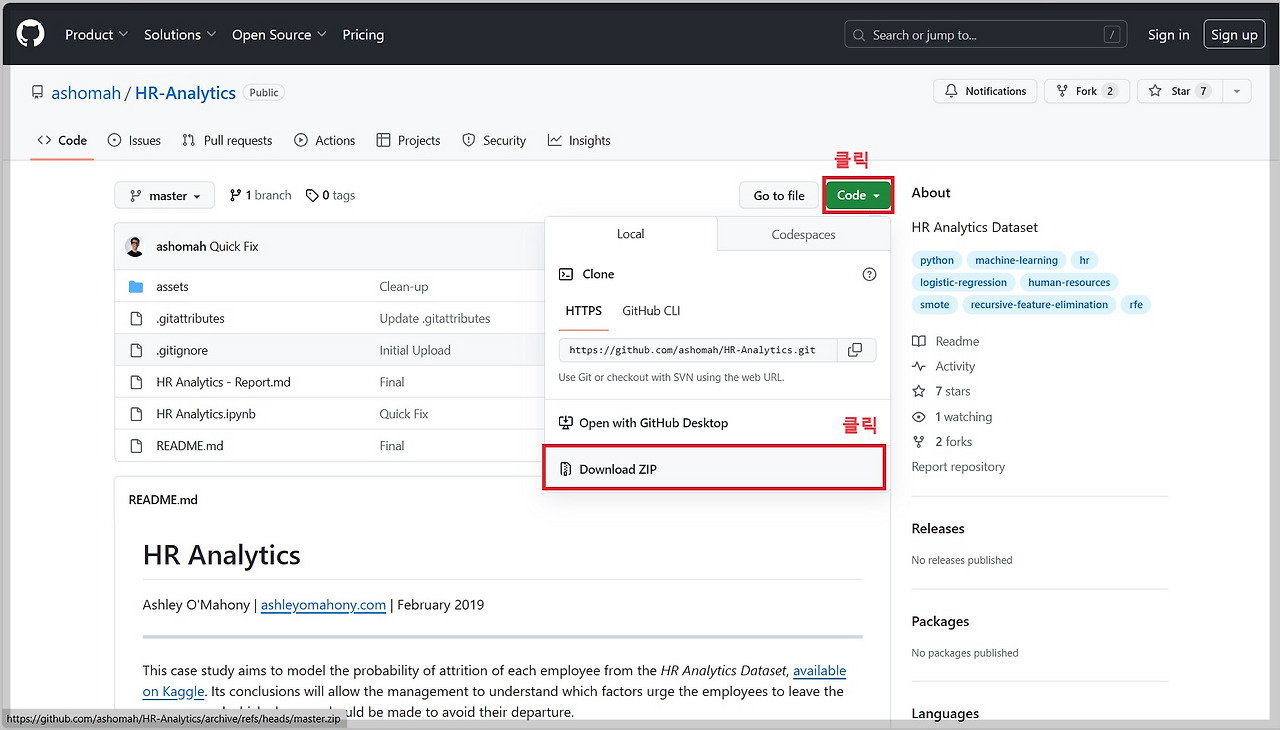
Task: Open the Security tab
Action: (494, 141)
